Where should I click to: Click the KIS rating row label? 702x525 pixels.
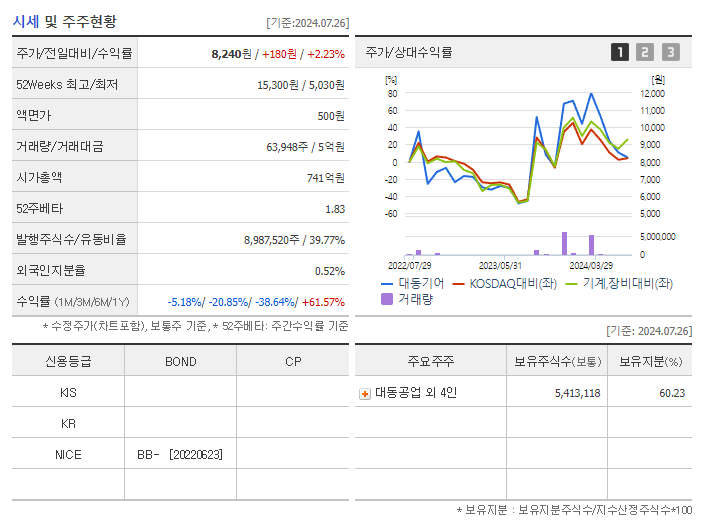(68, 393)
